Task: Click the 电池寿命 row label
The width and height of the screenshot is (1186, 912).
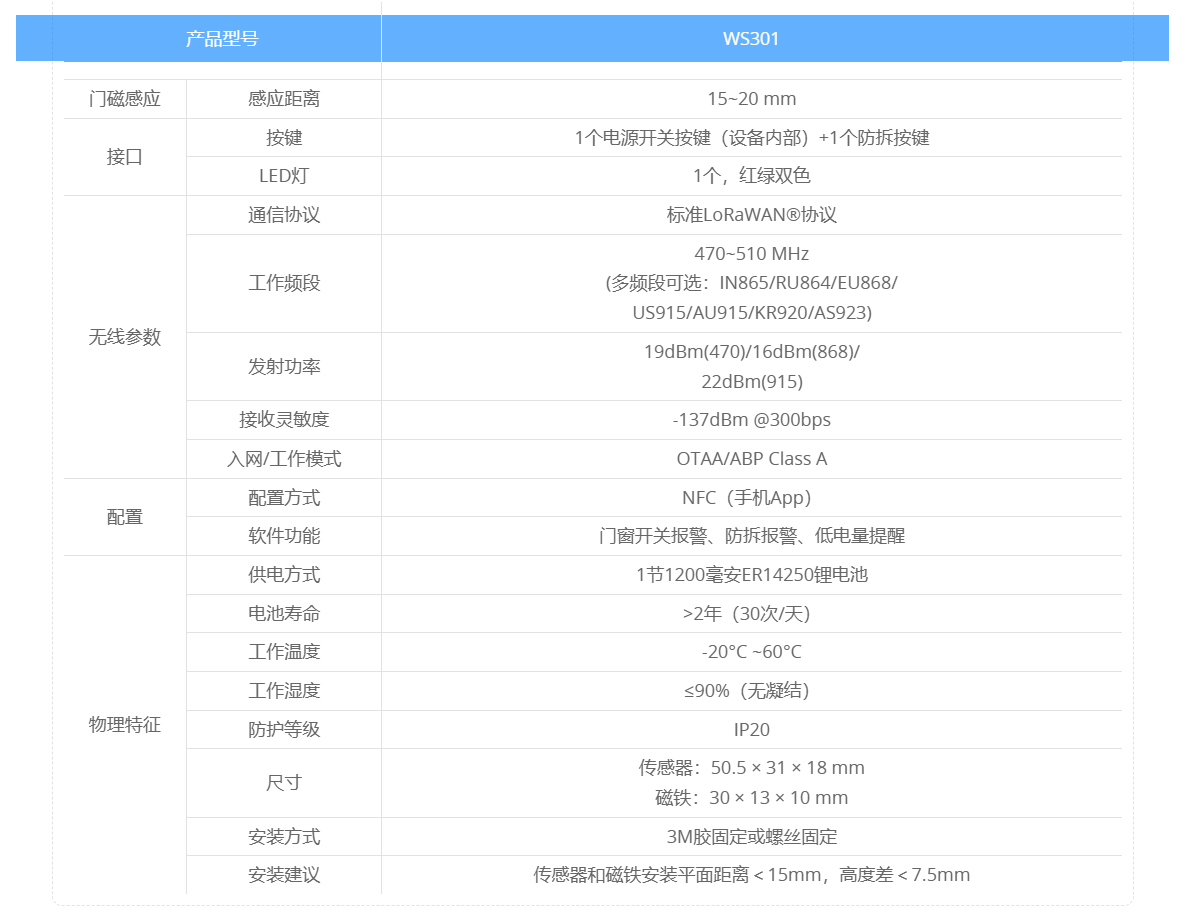Action: click(x=284, y=614)
